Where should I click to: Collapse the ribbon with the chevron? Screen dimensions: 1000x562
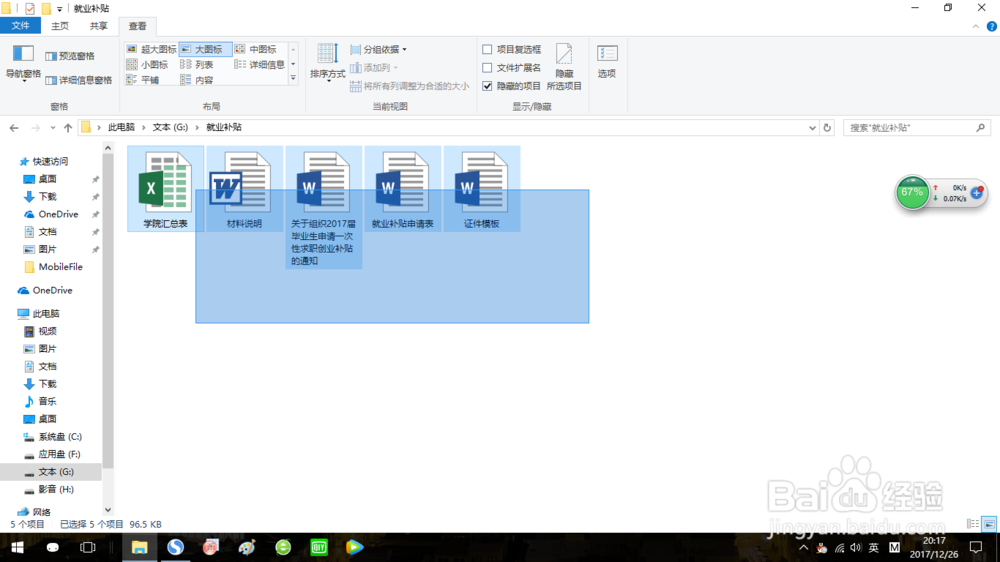(976, 26)
